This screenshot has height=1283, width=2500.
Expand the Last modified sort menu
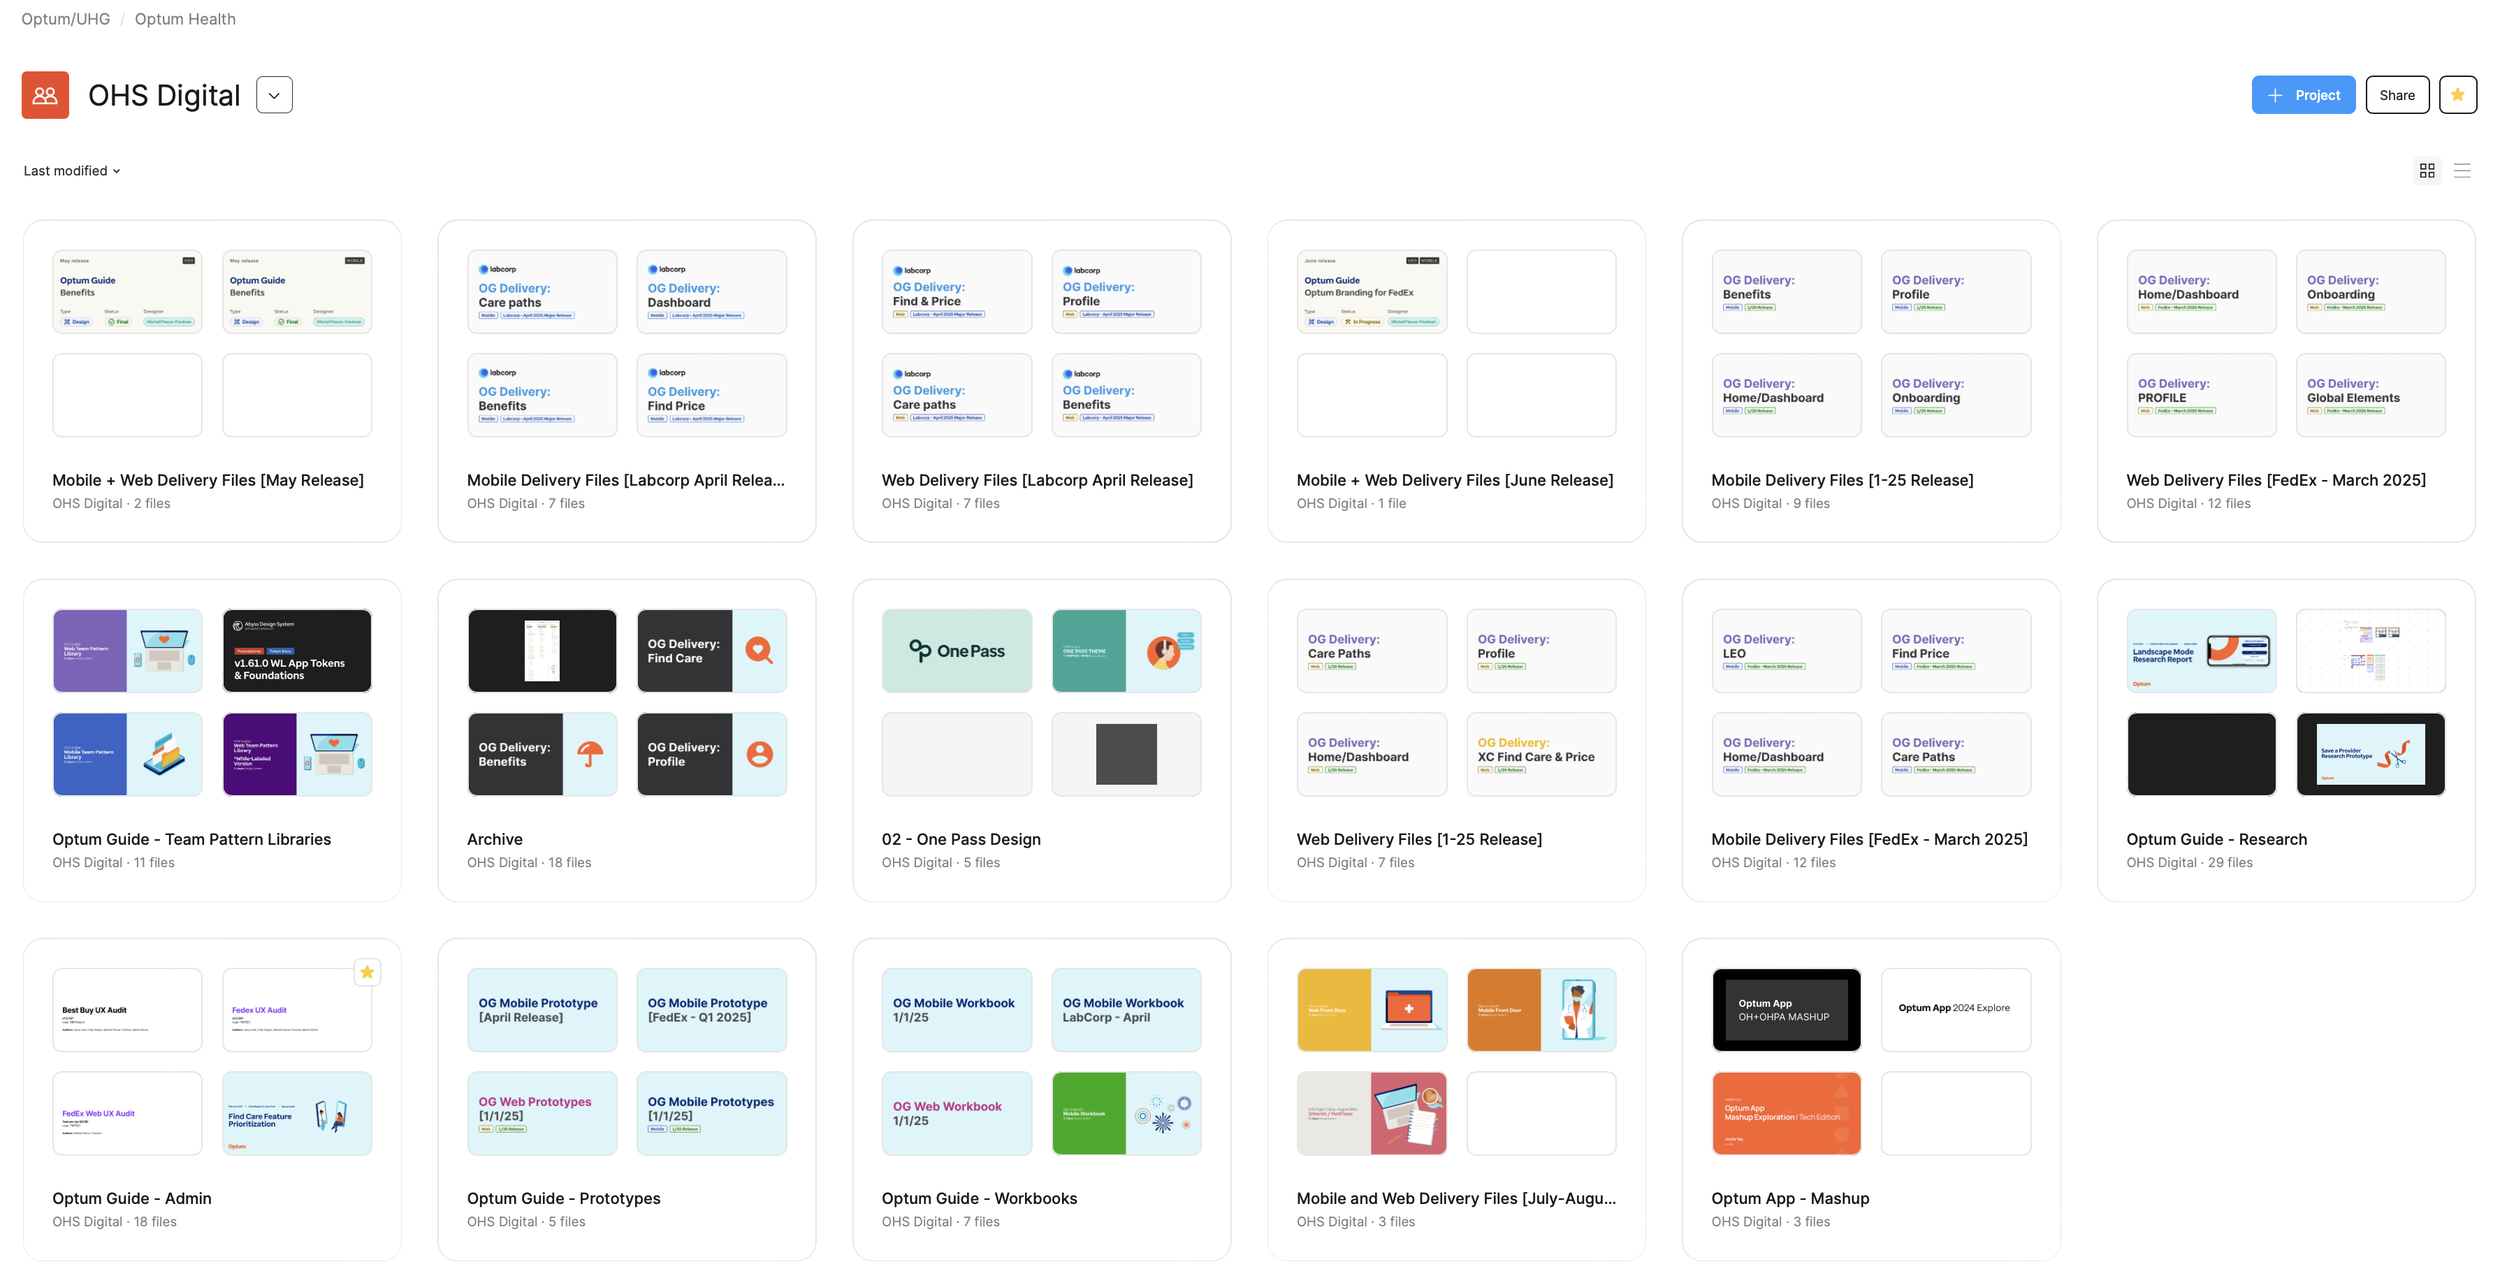pyautogui.click(x=72, y=171)
